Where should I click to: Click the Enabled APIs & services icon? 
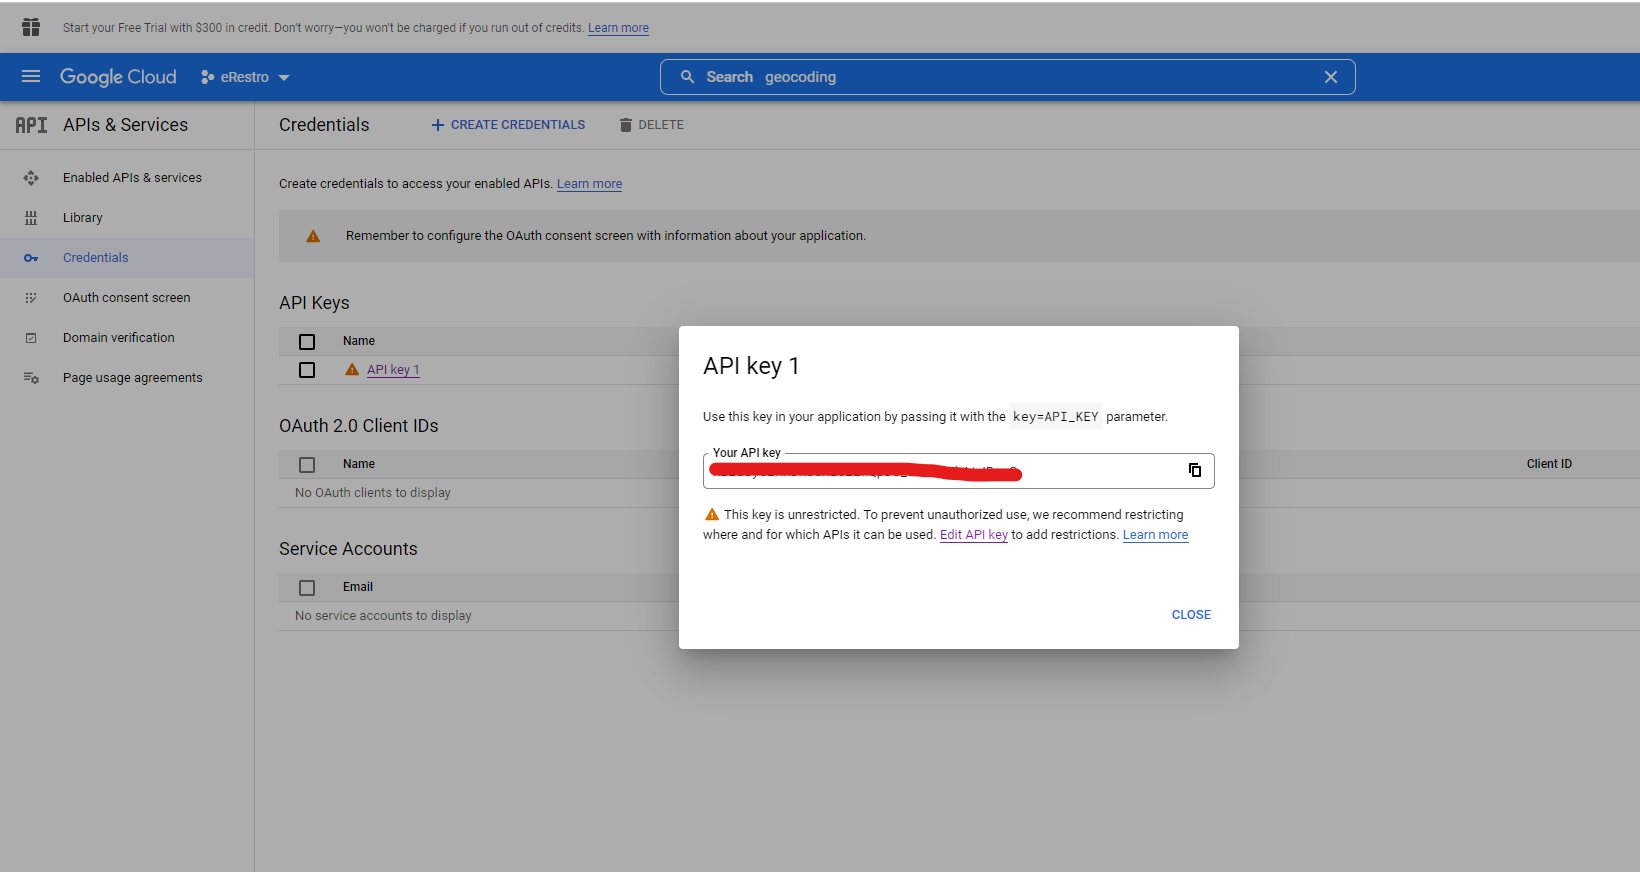click(31, 178)
